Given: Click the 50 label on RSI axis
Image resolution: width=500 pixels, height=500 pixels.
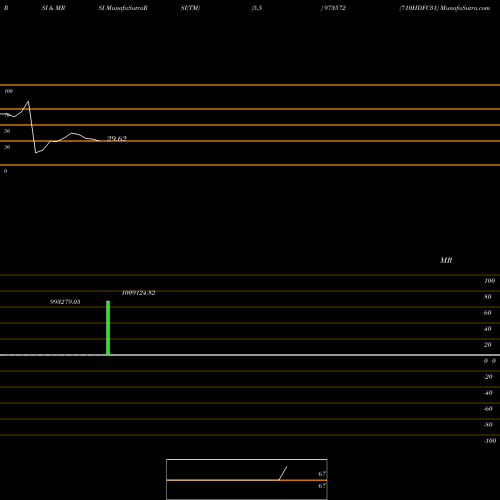Looking at the screenshot, I should pos(7,131).
